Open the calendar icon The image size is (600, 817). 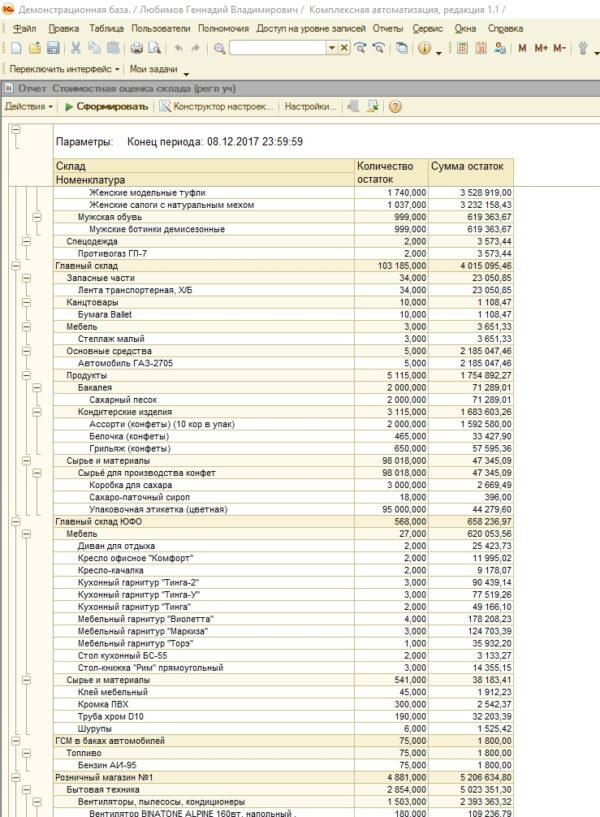[481, 48]
